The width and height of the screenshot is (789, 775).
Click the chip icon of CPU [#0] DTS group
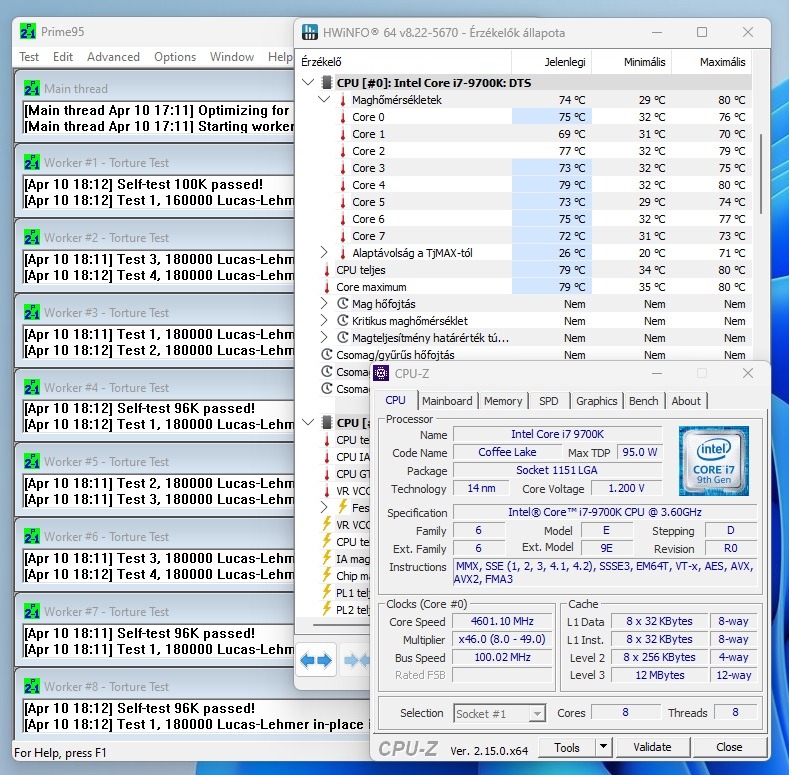click(x=327, y=83)
